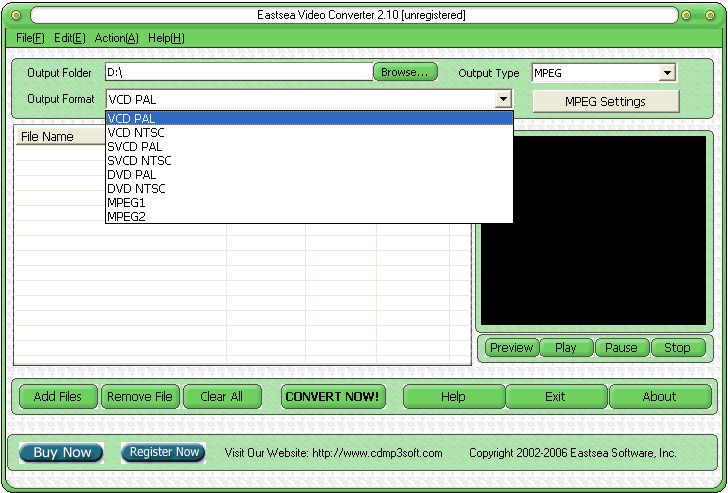Screen dimensions: 728x493
Task: Select VCD NTSC format option
Action: (x=309, y=133)
